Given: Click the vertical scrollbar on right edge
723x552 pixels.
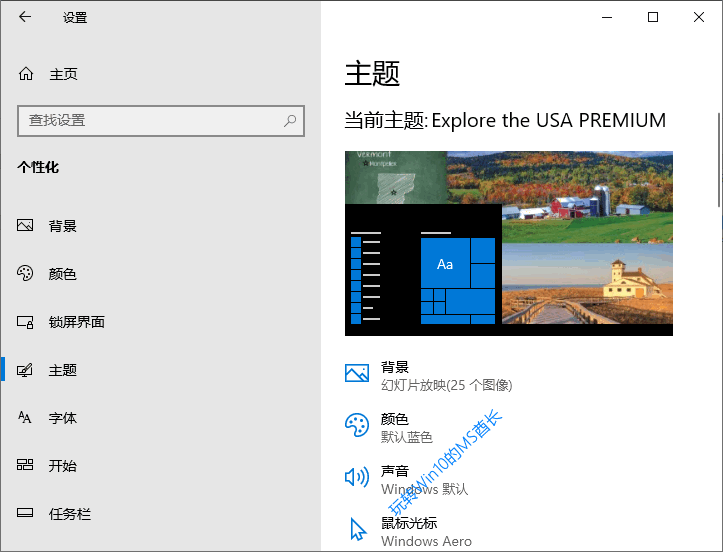Looking at the screenshot, I should [718, 160].
